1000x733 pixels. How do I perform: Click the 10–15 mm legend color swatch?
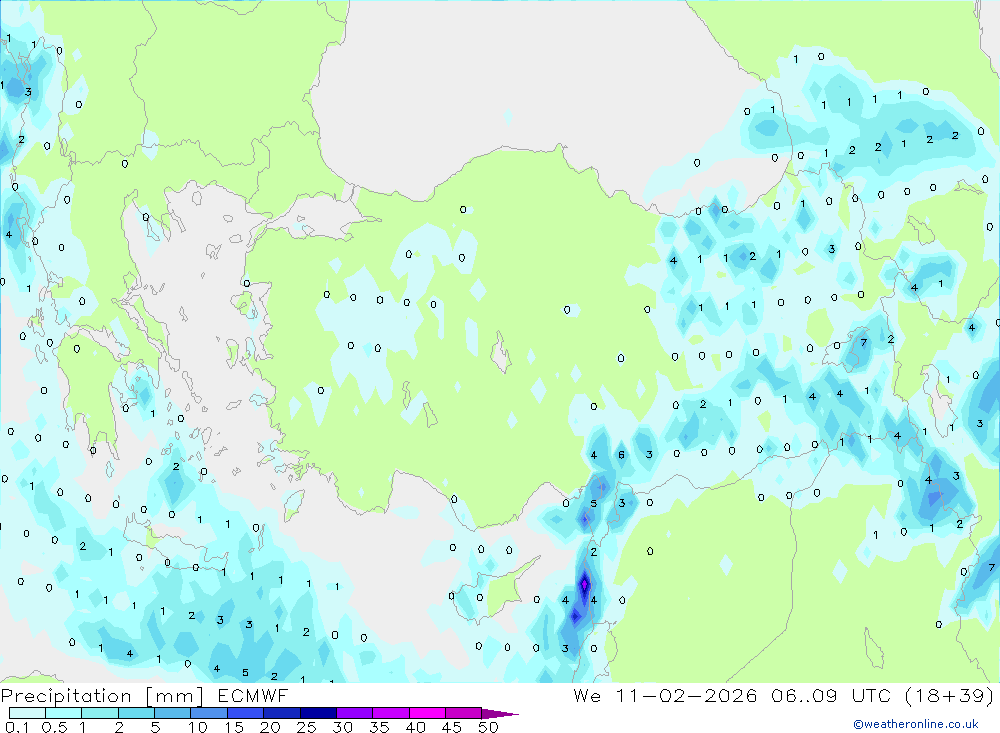pos(209,713)
